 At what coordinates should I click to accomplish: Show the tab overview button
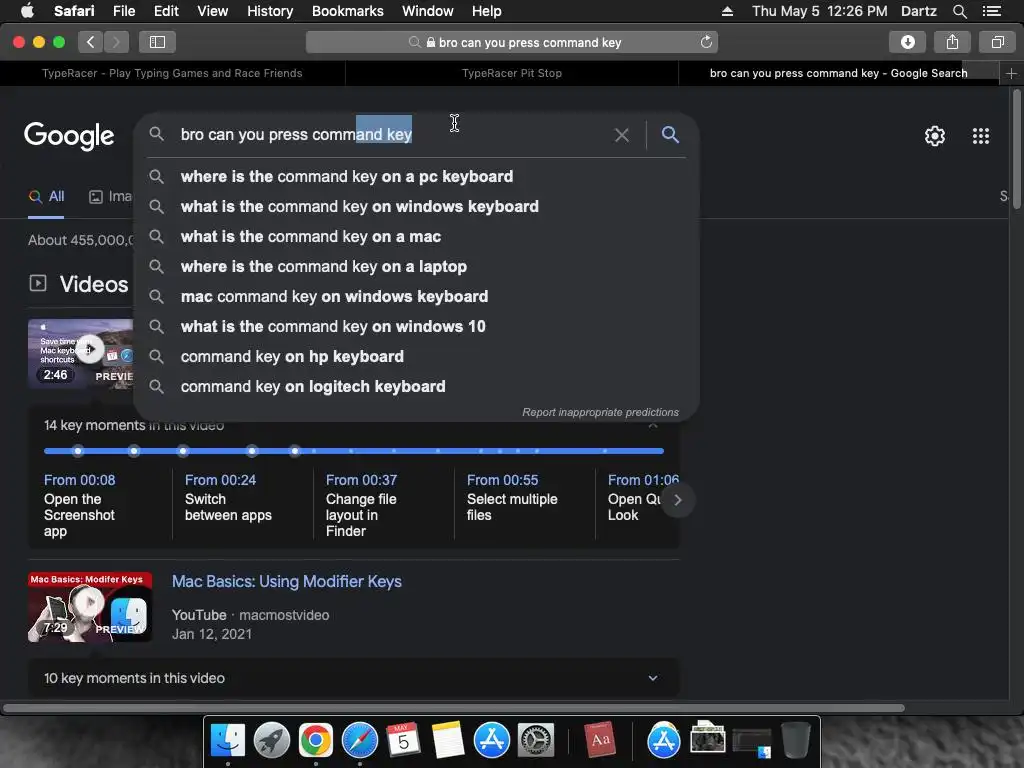coord(997,42)
